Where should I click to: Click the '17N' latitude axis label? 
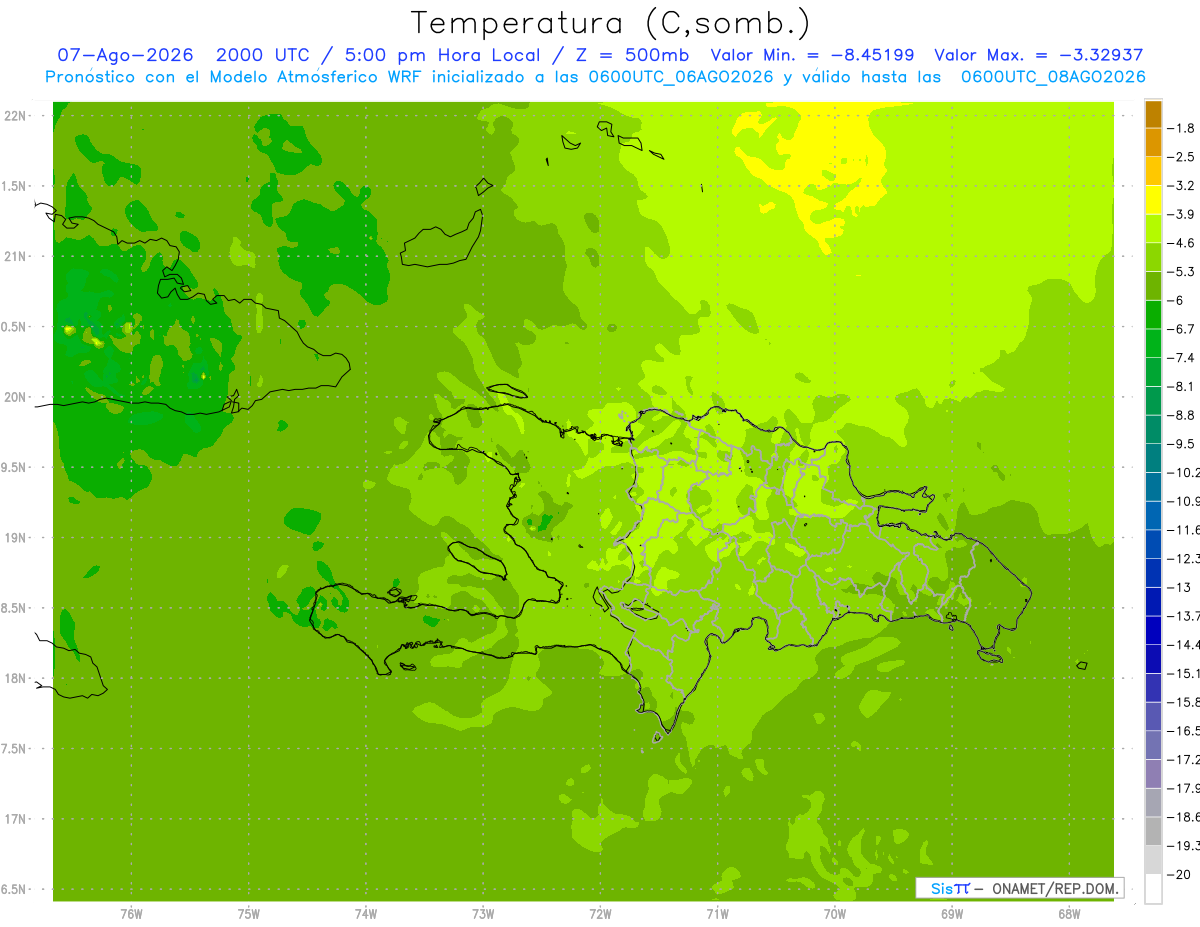tap(17, 819)
